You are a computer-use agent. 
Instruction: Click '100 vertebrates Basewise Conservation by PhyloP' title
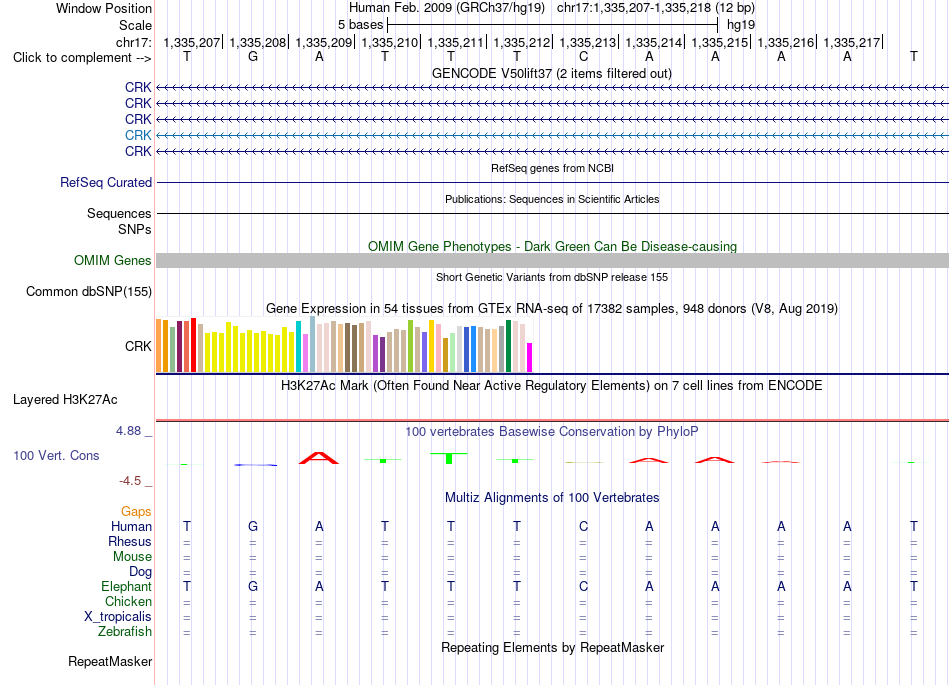point(552,431)
